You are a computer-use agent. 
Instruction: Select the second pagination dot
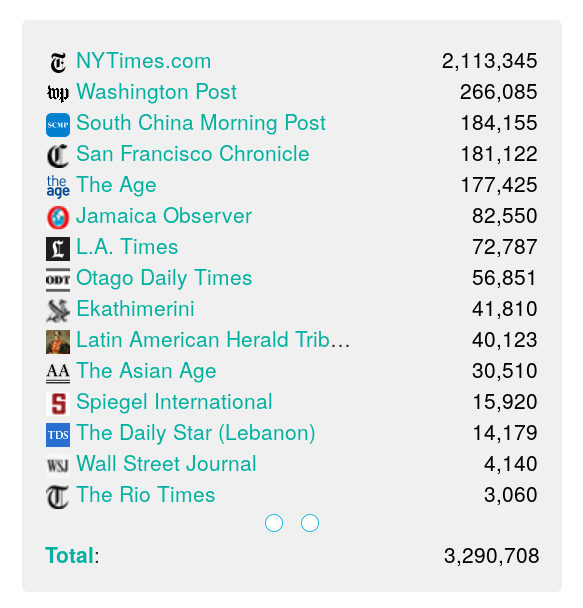(310, 523)
